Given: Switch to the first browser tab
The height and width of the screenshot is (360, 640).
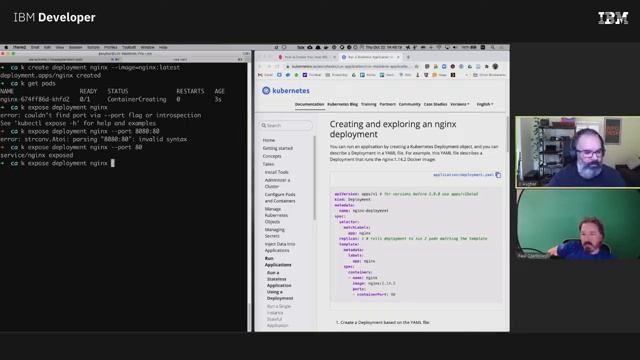Looking at the screenshot, I should pos(306,57).
